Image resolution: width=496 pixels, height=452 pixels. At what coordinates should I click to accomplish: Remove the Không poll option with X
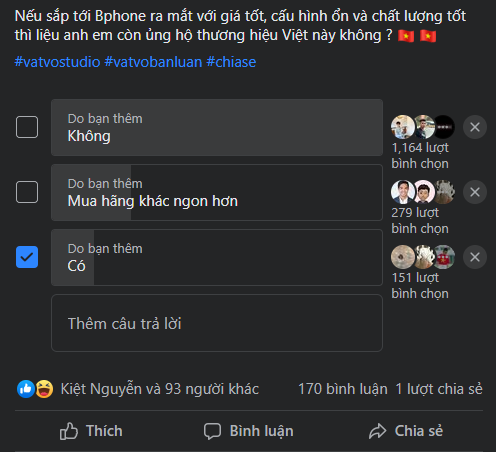475,127
